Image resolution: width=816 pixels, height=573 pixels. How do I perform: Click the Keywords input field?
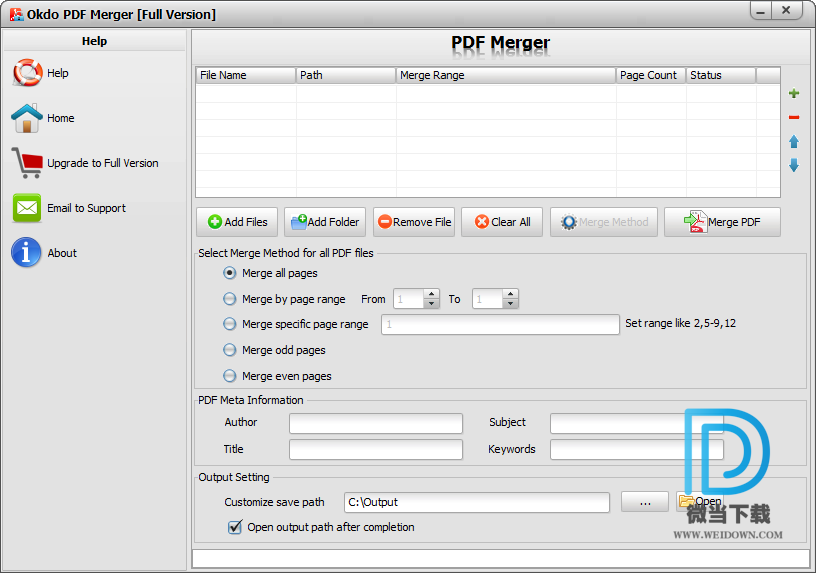636,449
